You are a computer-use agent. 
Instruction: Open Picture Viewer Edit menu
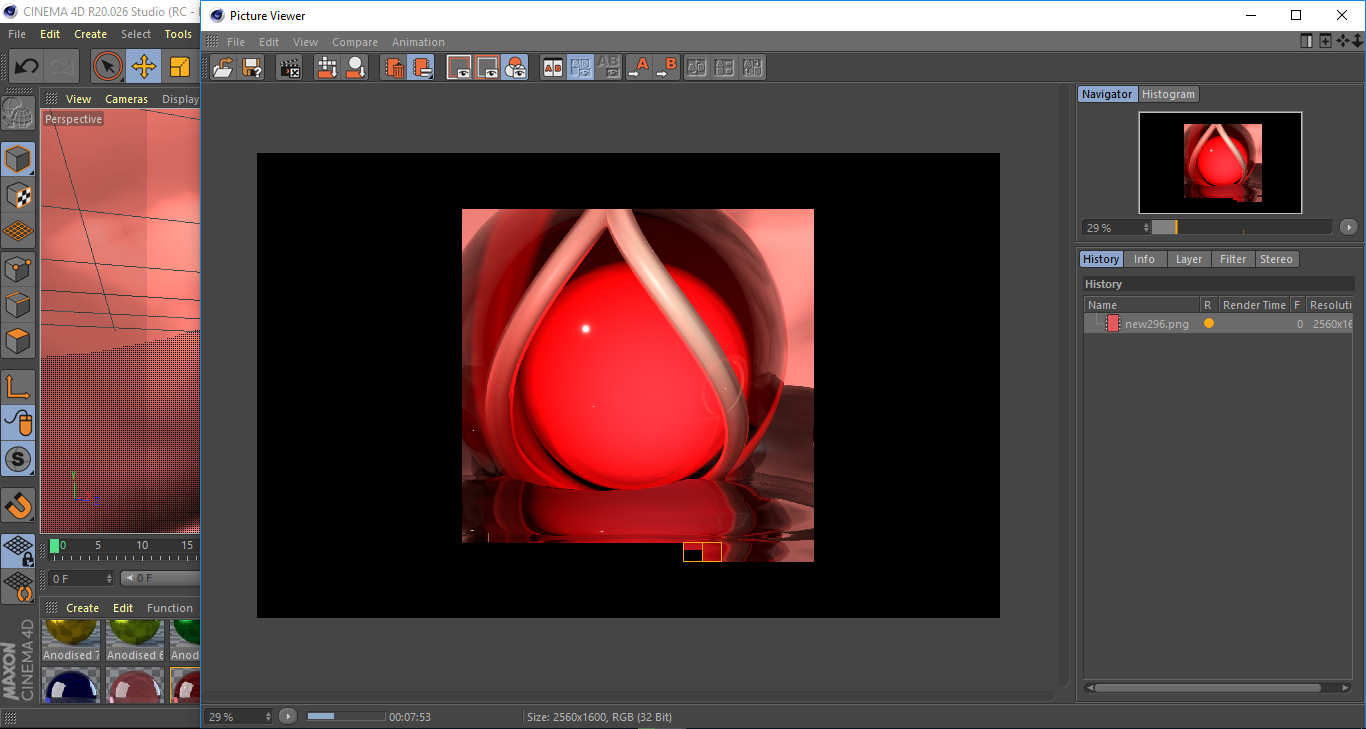point(269,42)
